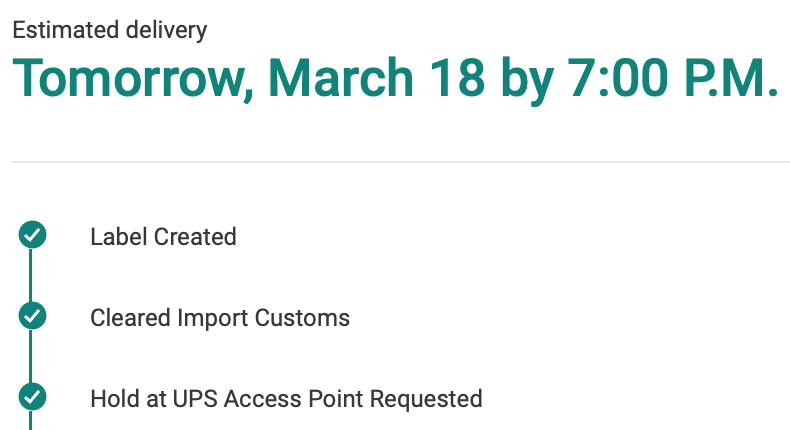This screenshot has width=790, height=430.
Task: Click the word Customs in the second step
Action: coord(304,318)
